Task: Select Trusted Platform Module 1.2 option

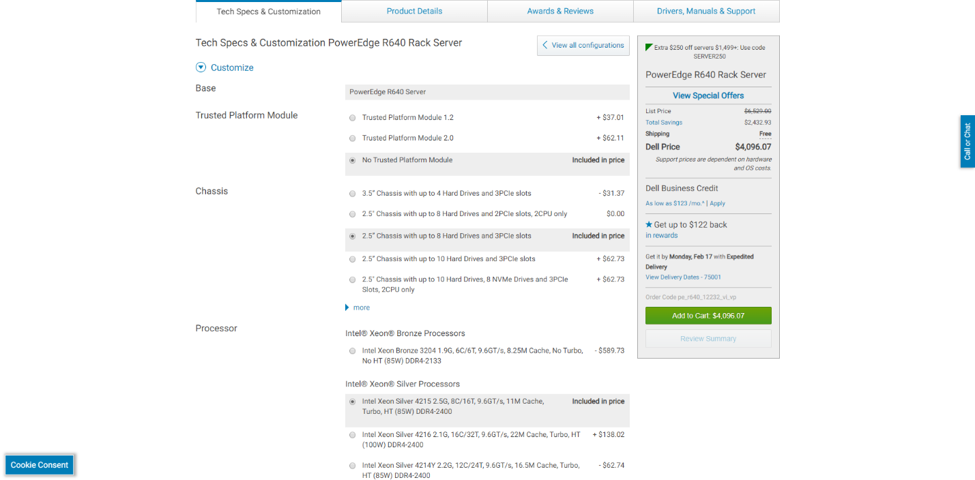Action: 353,118
